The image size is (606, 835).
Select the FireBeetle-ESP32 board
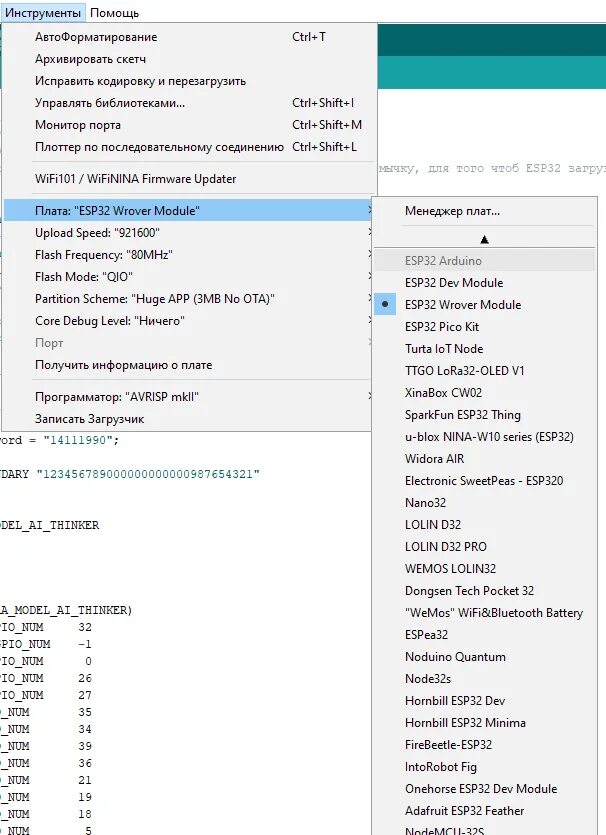(x=485, y=745)
